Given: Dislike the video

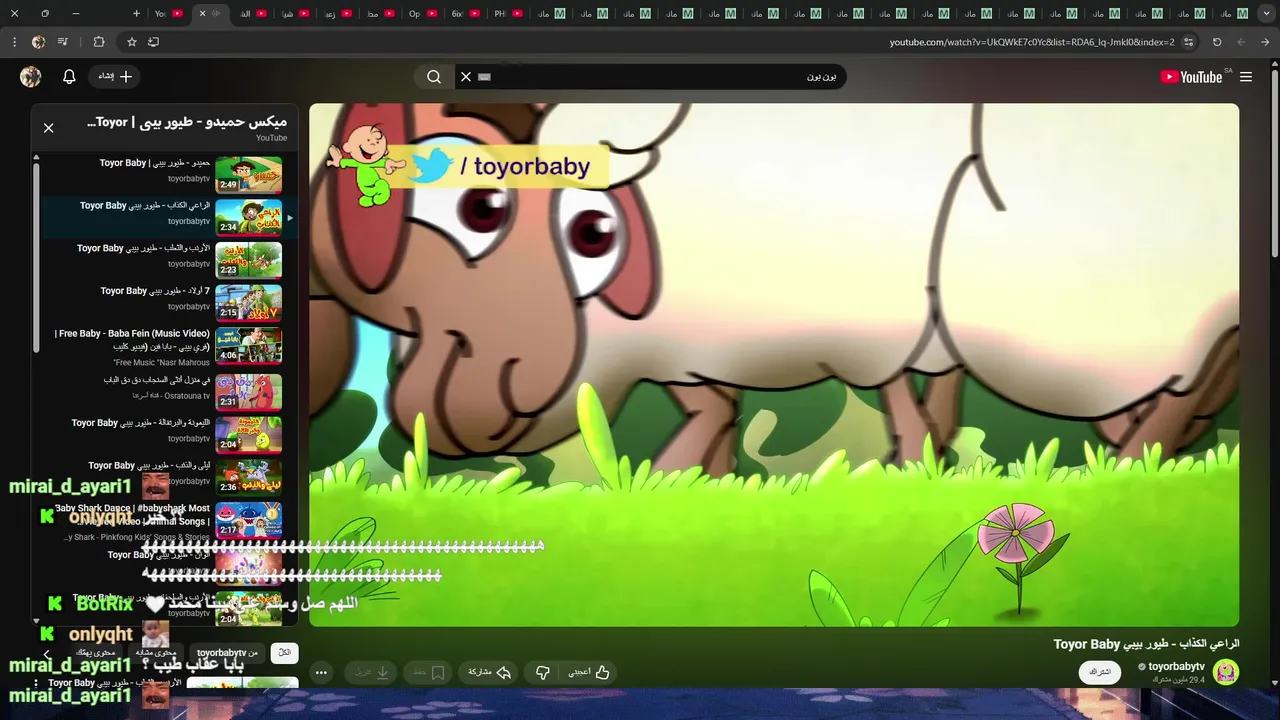Looking at the screenshot, I should (x=543, y=673).
